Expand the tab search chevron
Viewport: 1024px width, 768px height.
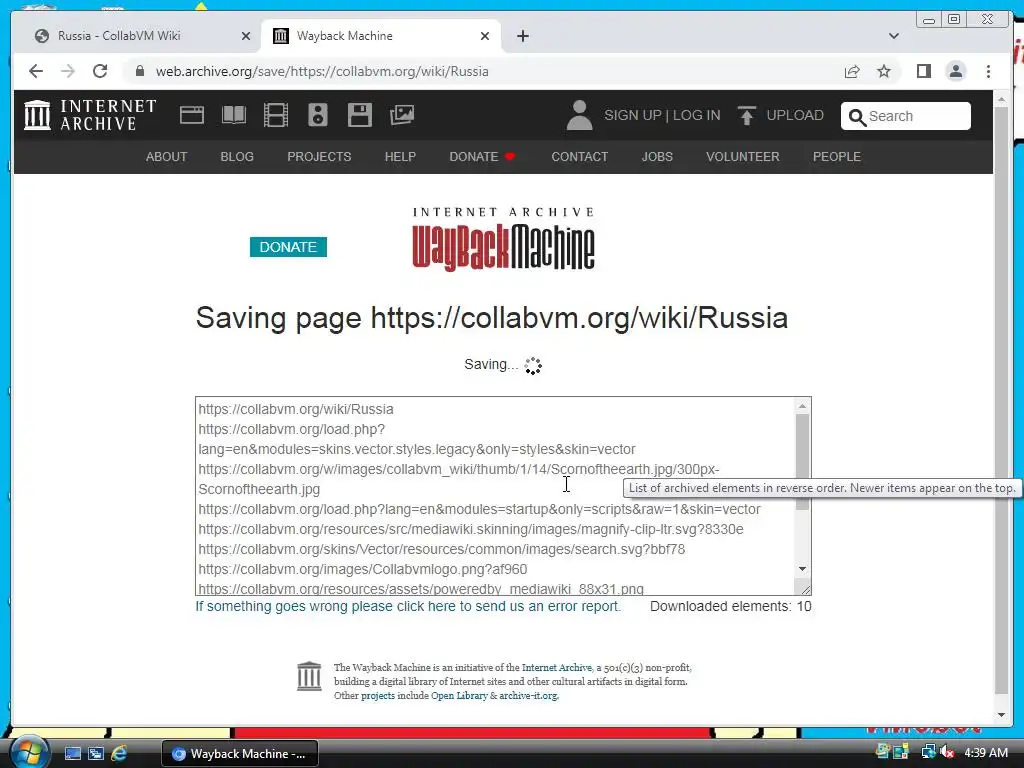coord(893,36)
